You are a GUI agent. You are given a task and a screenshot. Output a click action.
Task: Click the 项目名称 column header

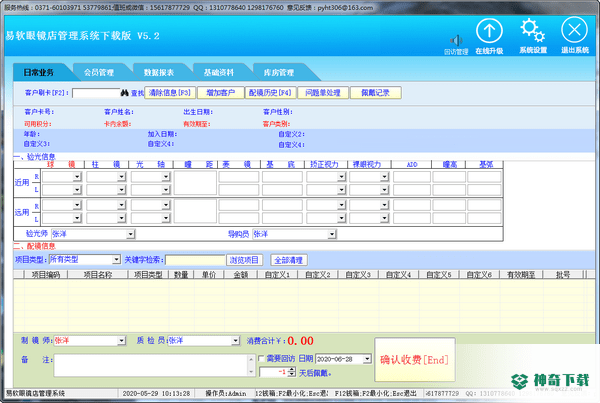tap(98, 274)
